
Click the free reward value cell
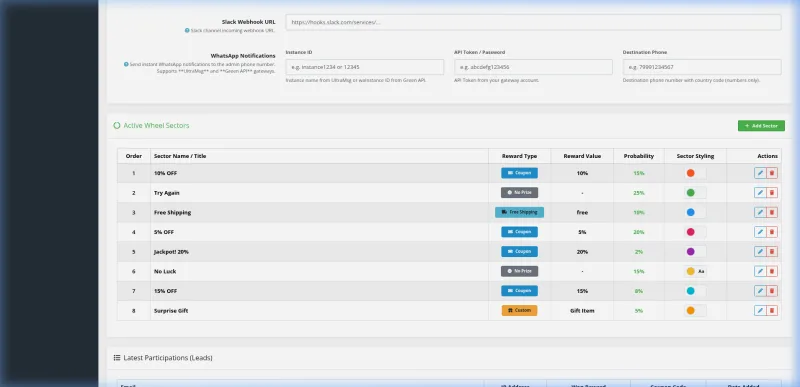pos(582,213)
